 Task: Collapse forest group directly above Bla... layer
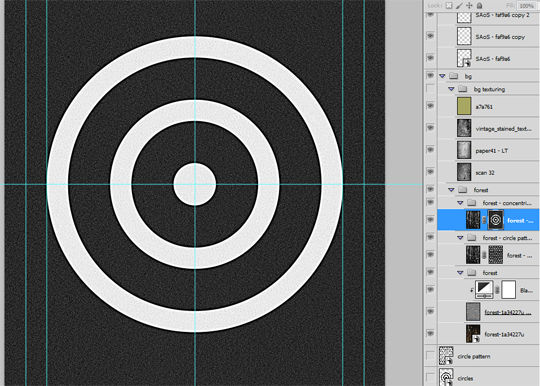(x=460, y=273)
